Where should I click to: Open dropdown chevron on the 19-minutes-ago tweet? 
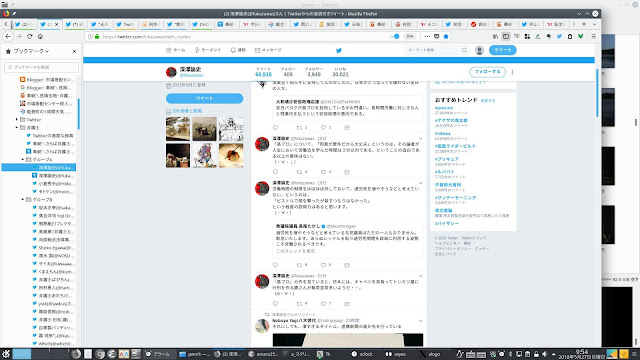(x=420, y=183)
